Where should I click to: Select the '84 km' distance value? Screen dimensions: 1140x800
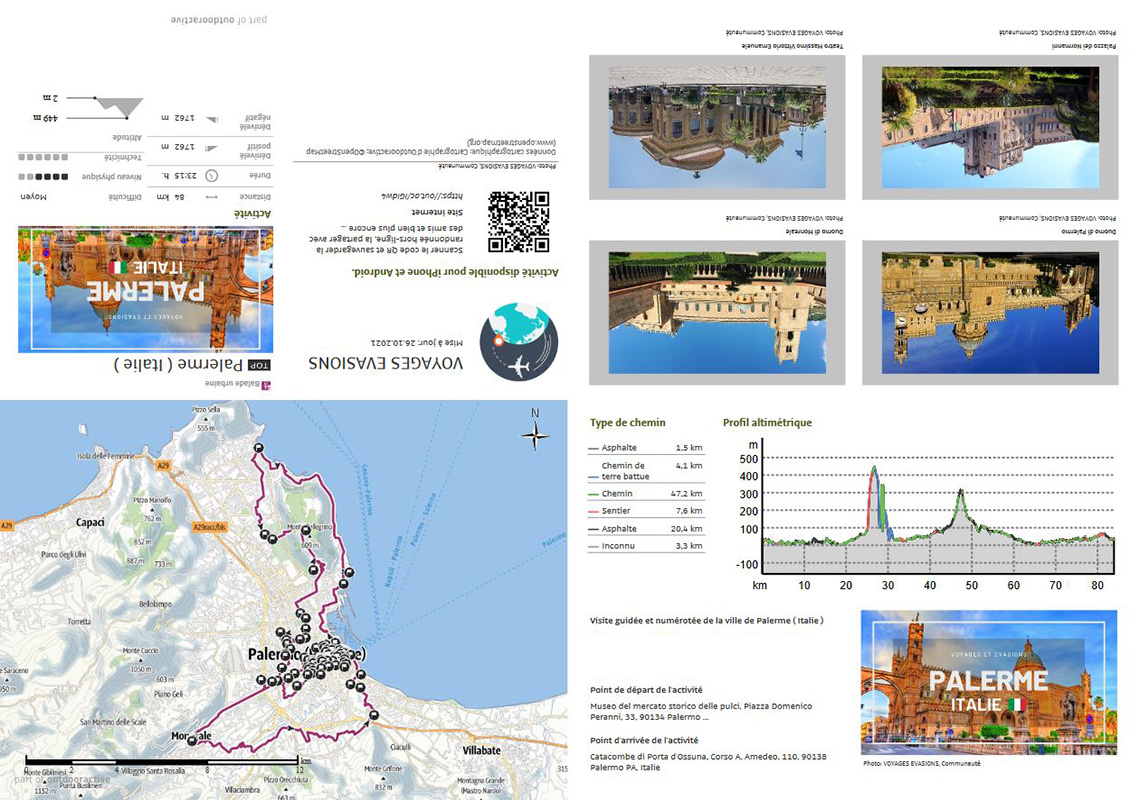tap(170, 197)
